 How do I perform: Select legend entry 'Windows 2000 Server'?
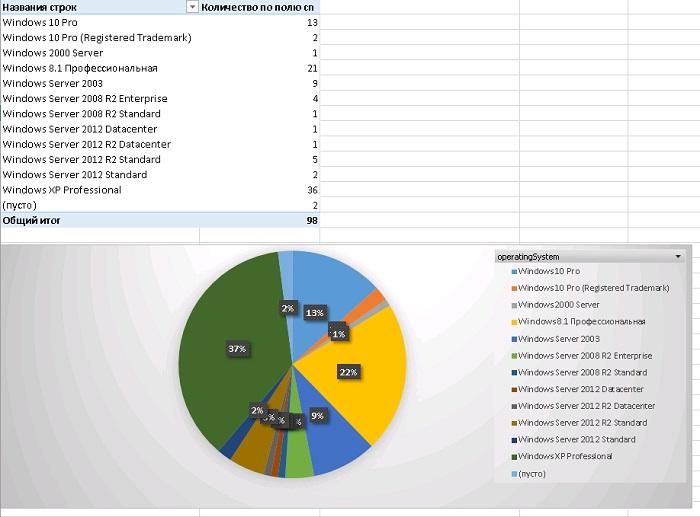tap(558, 305)
